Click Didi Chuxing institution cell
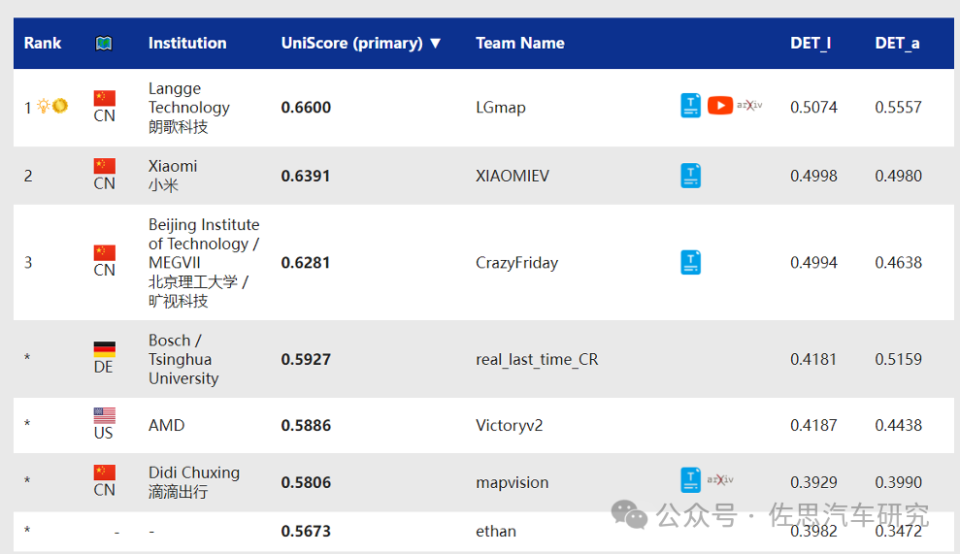The height and width of the screenshot is (554, 960). click(x=194, y=482)
